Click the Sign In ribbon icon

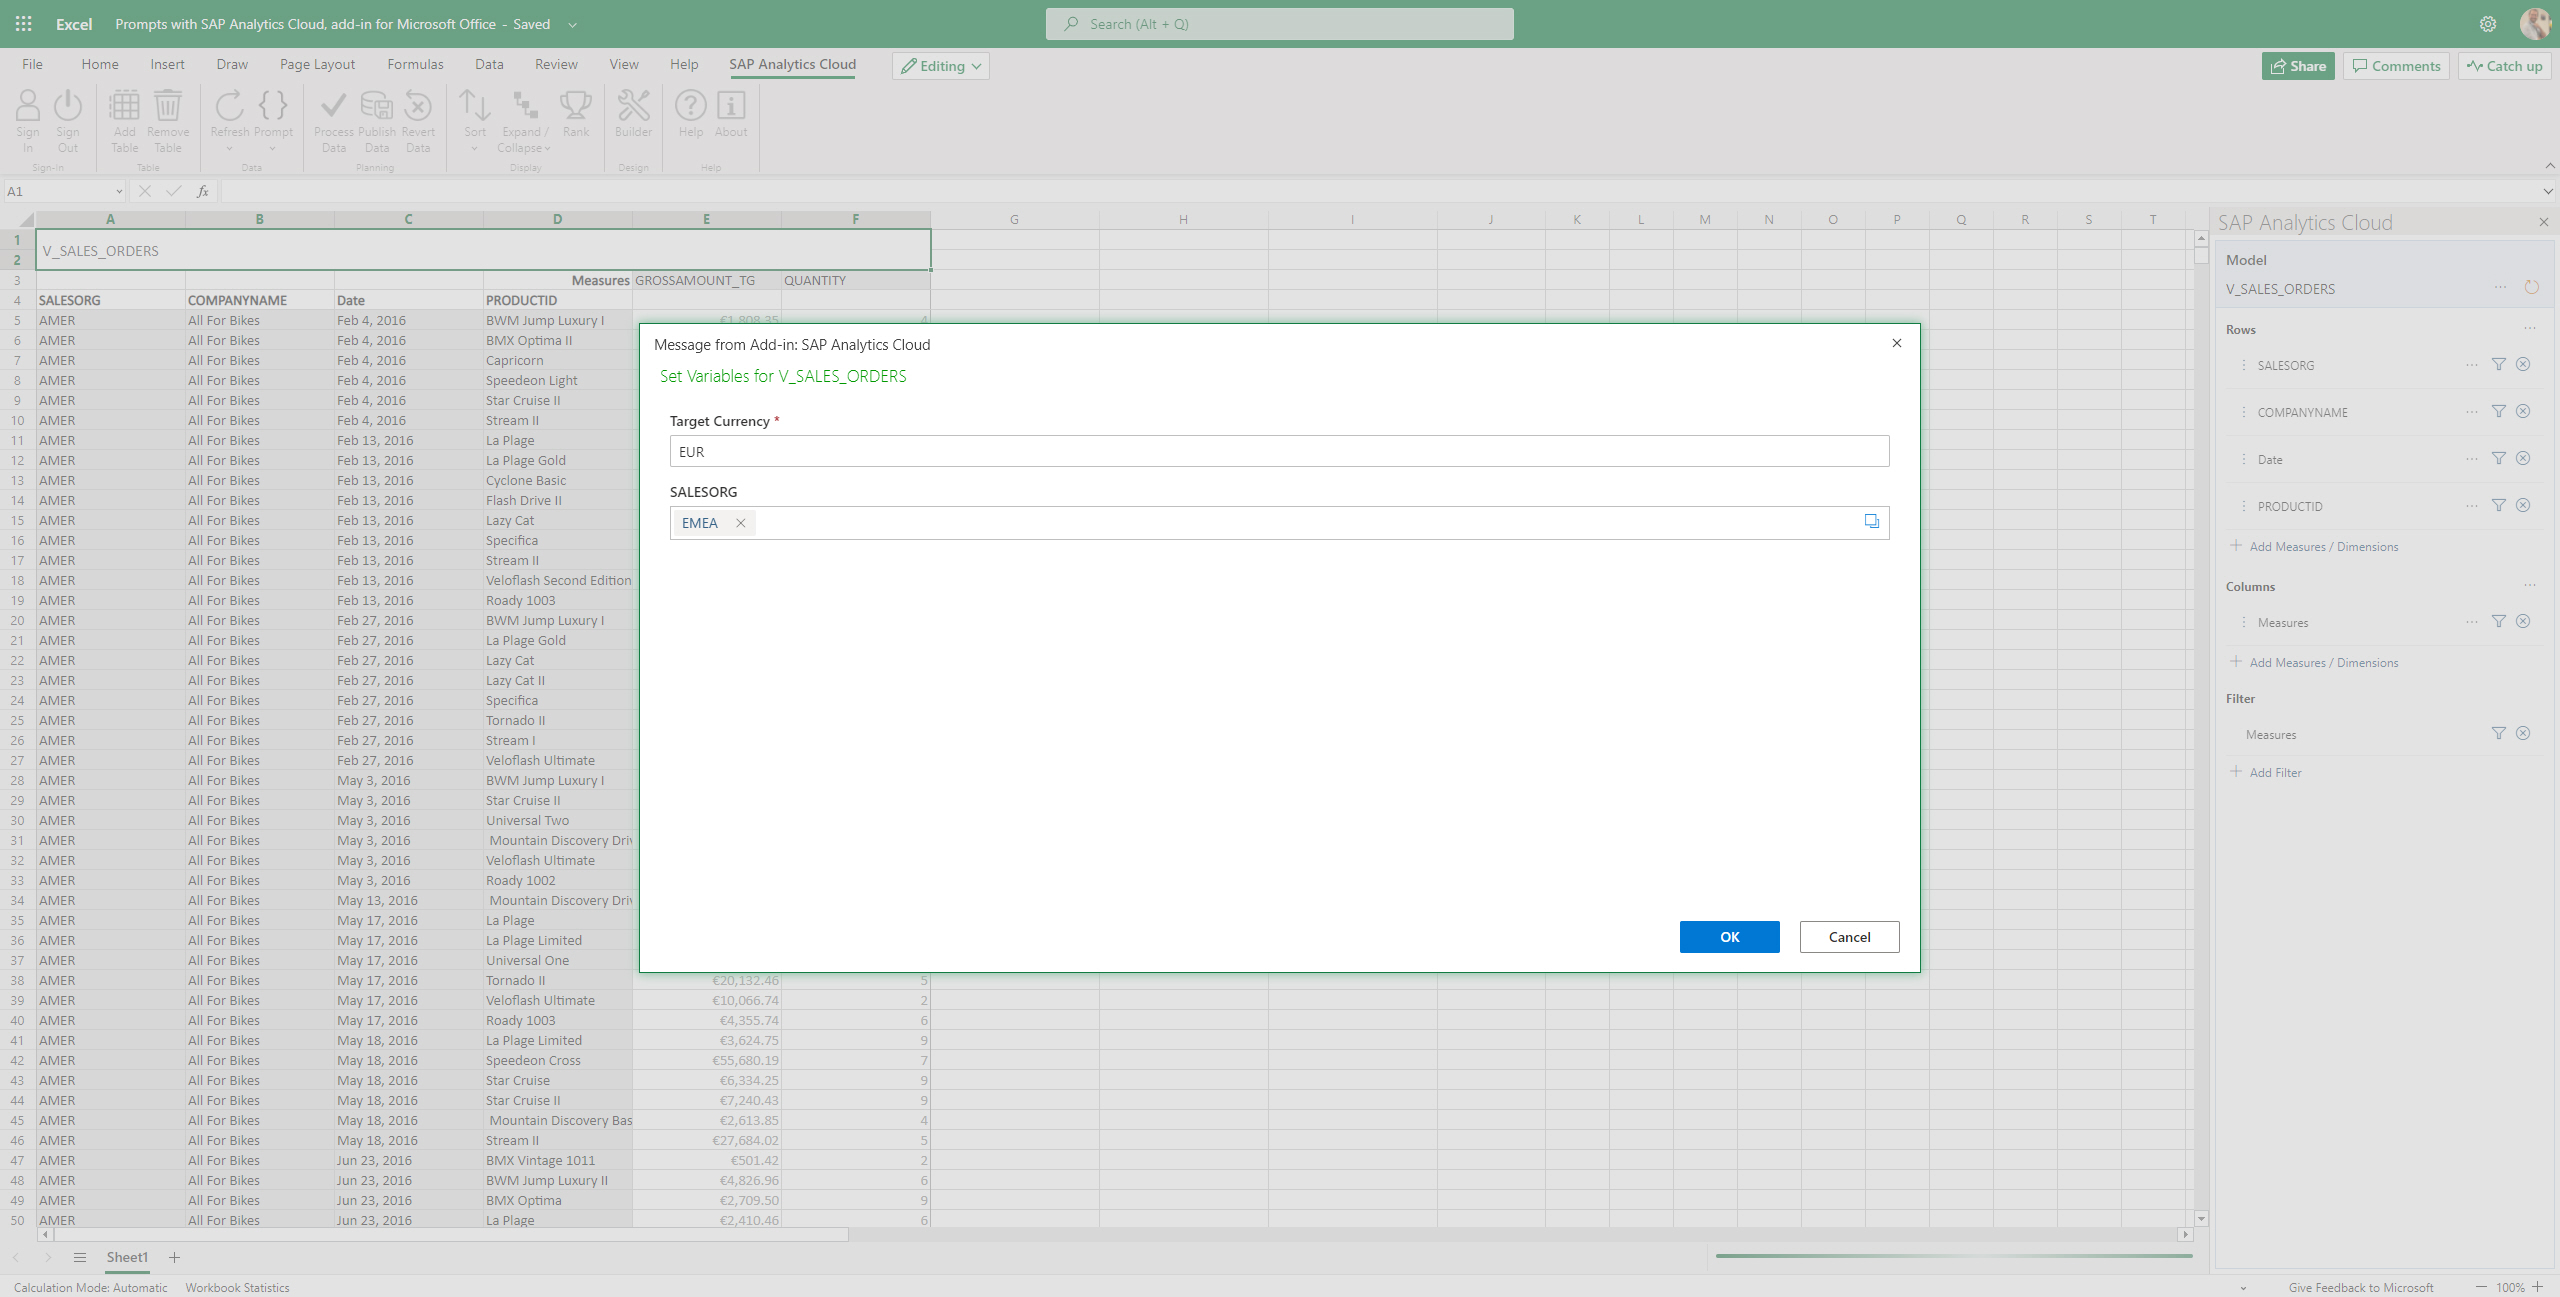(28, 106)
